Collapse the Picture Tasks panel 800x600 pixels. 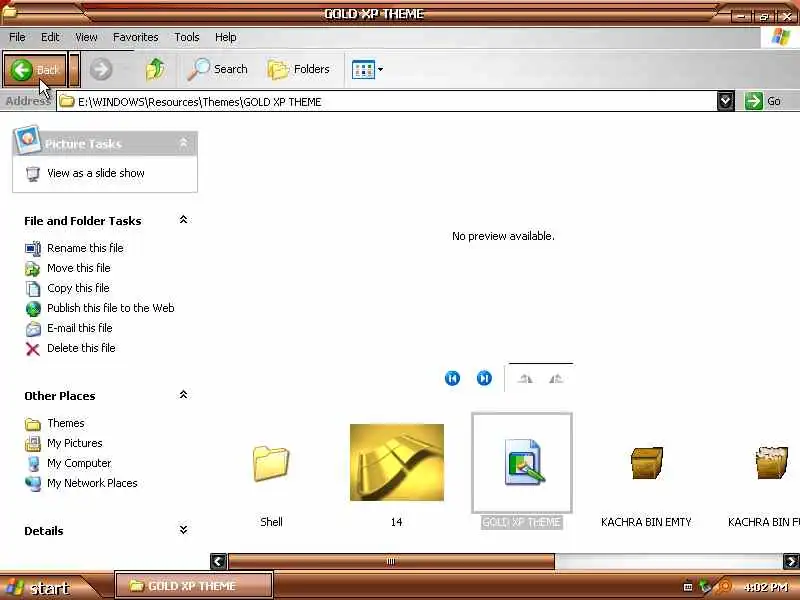[183, 143]
